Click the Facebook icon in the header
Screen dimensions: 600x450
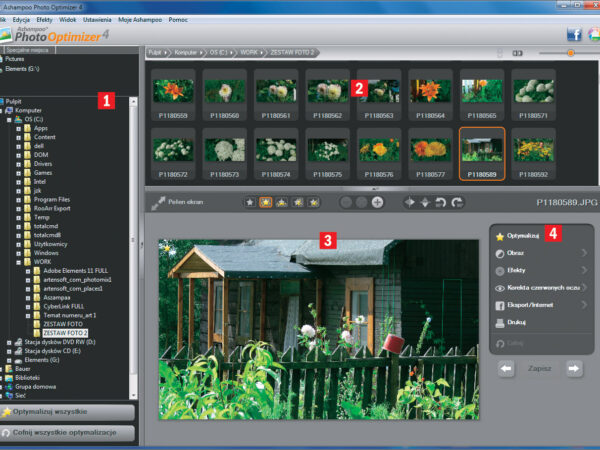575,34
